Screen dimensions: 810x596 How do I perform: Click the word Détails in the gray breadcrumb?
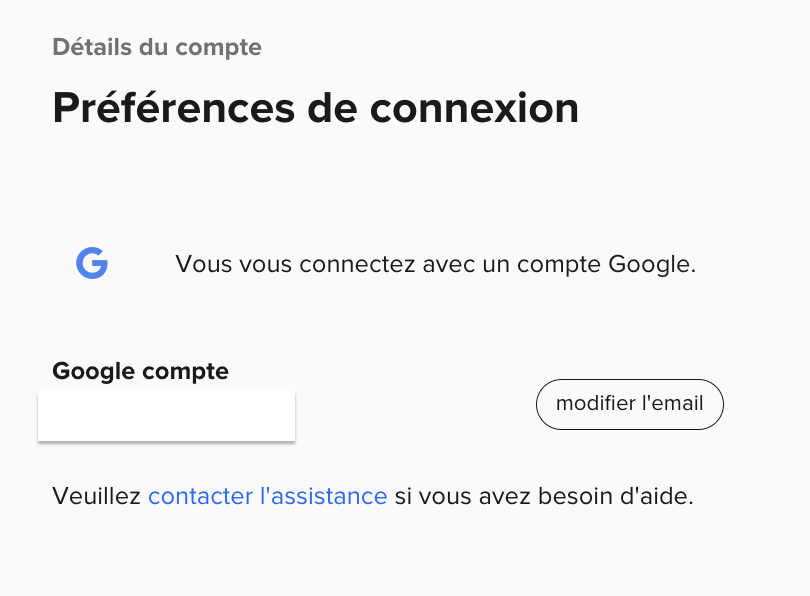pos(92,47)
